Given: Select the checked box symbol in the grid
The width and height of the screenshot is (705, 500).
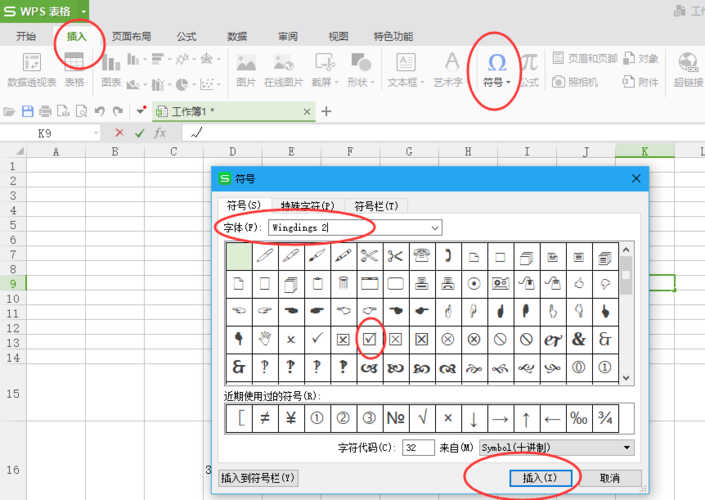Looking at the screenshot, I should click(370, 339).
